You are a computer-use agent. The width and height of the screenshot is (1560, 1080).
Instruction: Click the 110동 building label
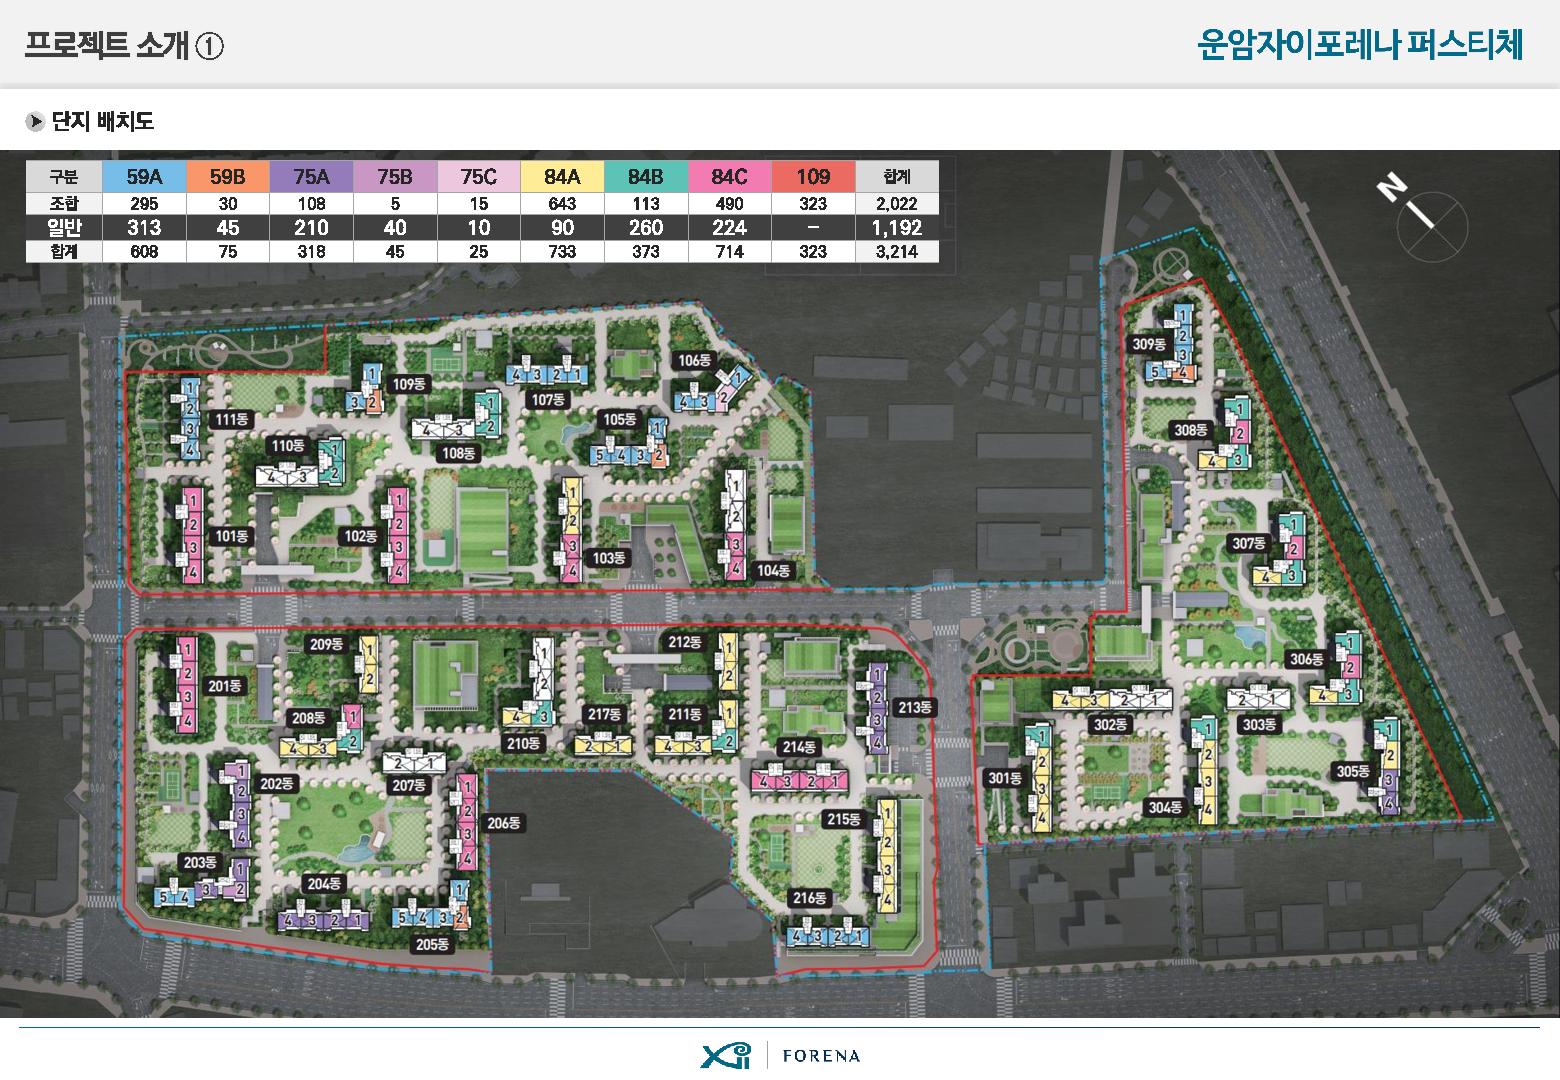(288, 445)
